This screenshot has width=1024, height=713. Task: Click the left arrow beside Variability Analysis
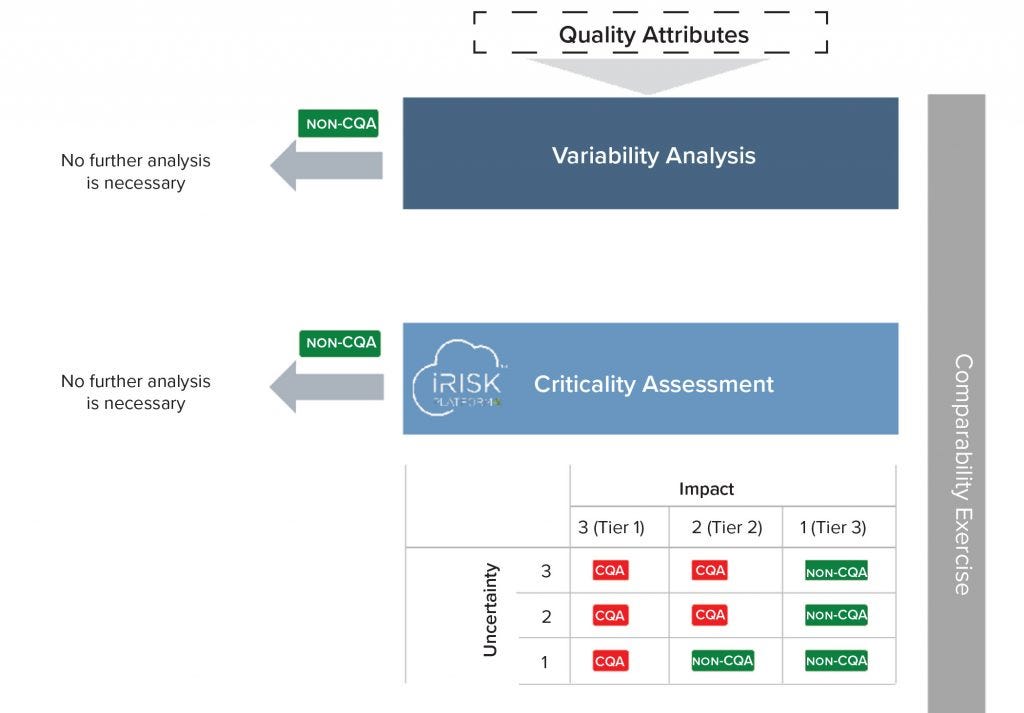click(327, 165)
